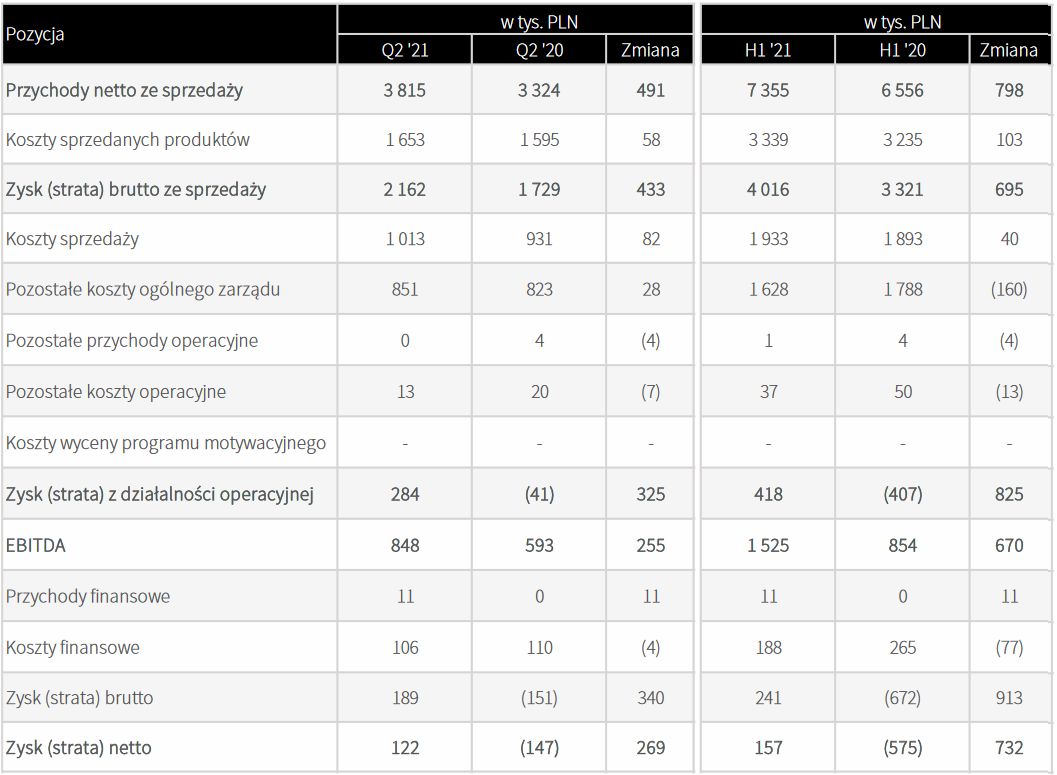Select the Zmiana header beside Q2 '20

[x=650, y=51]
